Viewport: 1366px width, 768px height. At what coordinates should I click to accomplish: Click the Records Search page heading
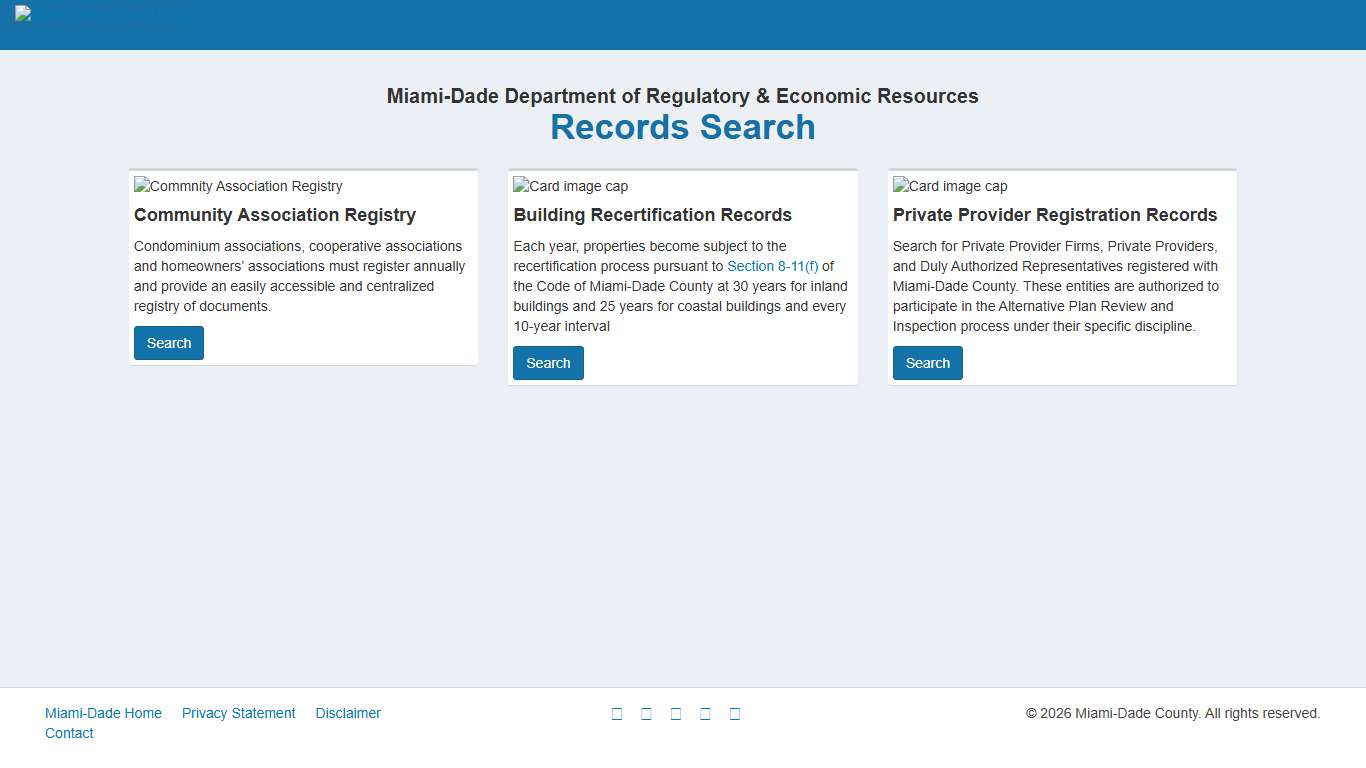[683, 127]
